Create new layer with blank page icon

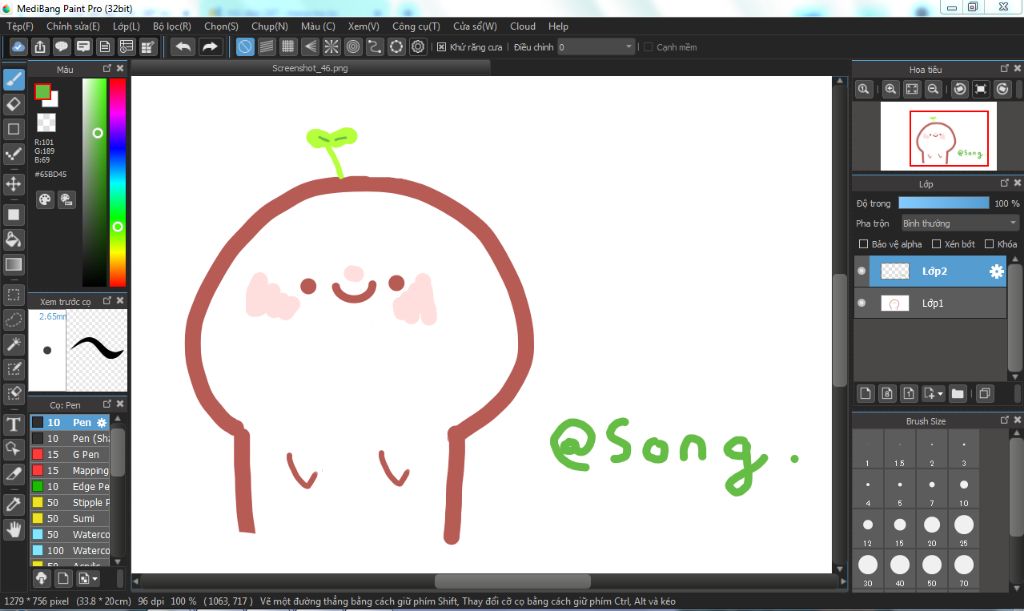(x=865, y=393)
